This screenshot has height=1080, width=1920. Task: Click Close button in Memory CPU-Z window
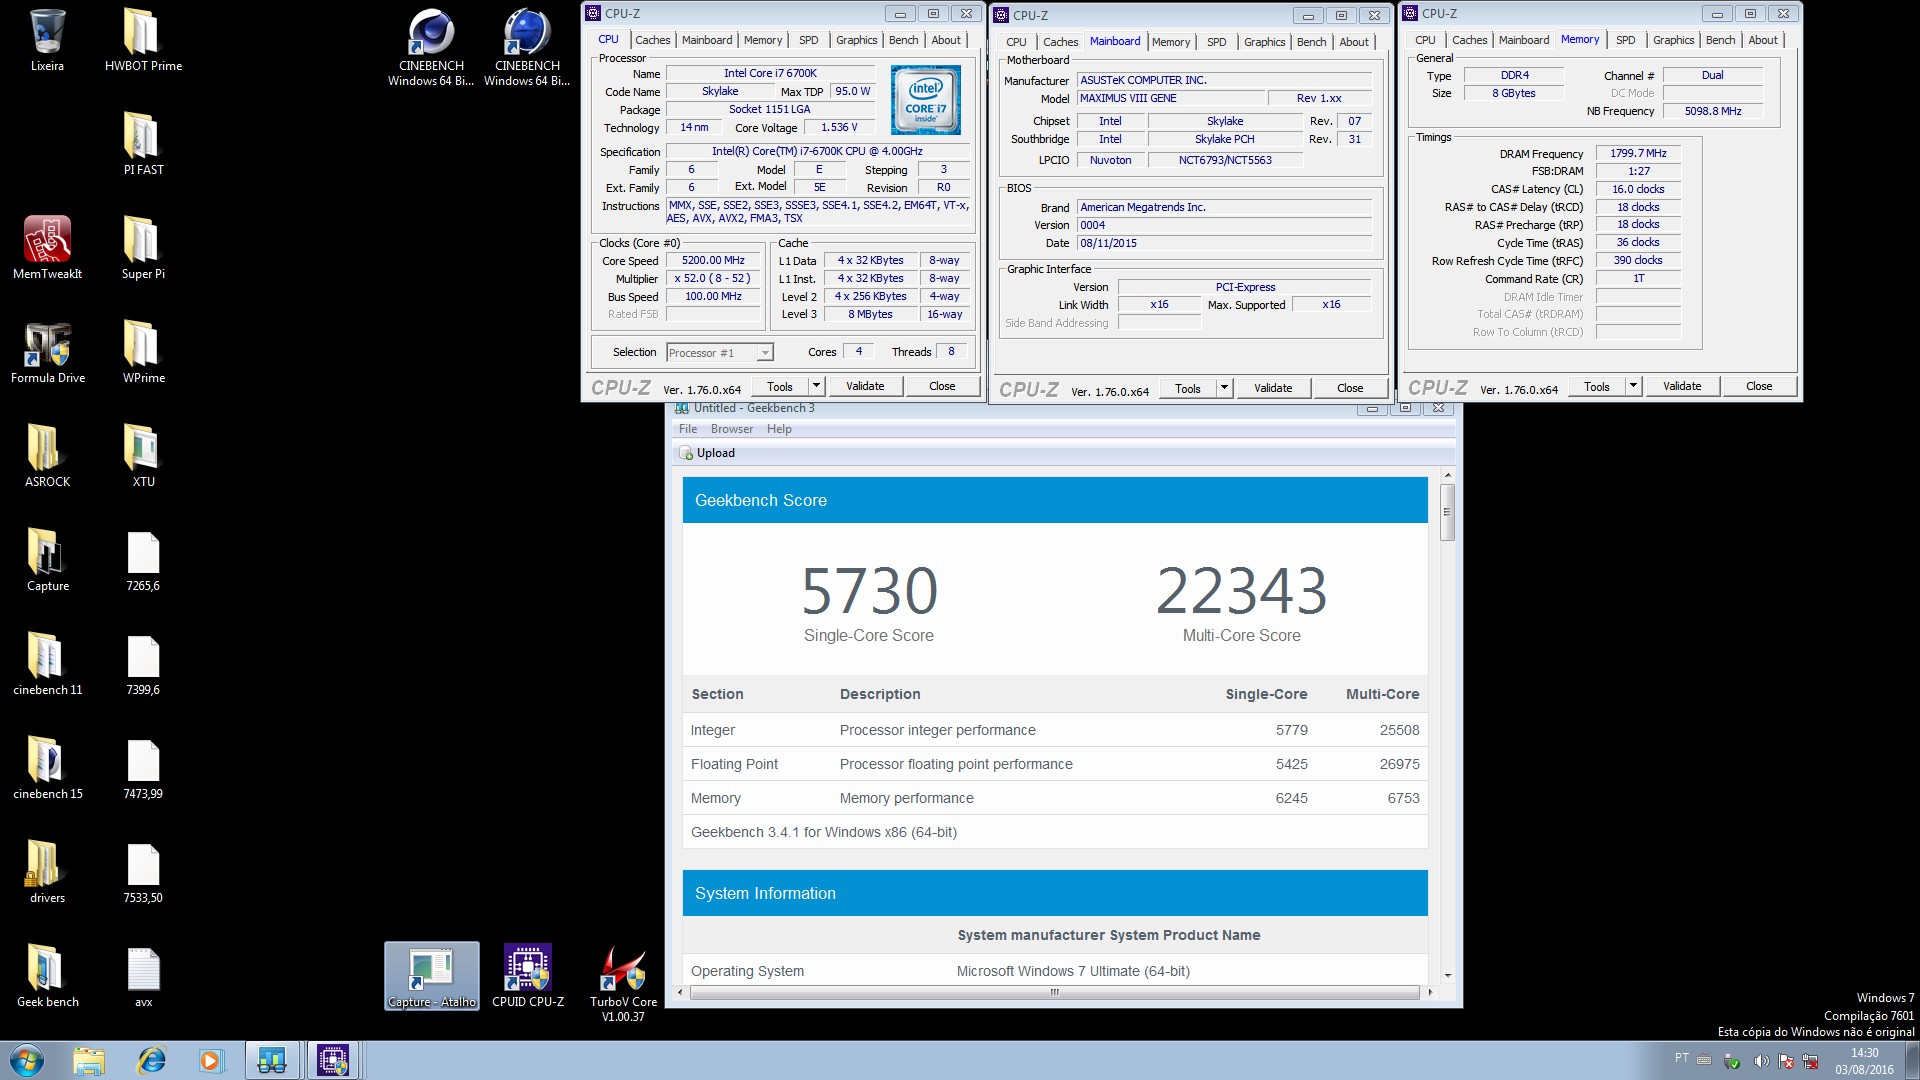pyautogui.click(x=1759, y=386)
